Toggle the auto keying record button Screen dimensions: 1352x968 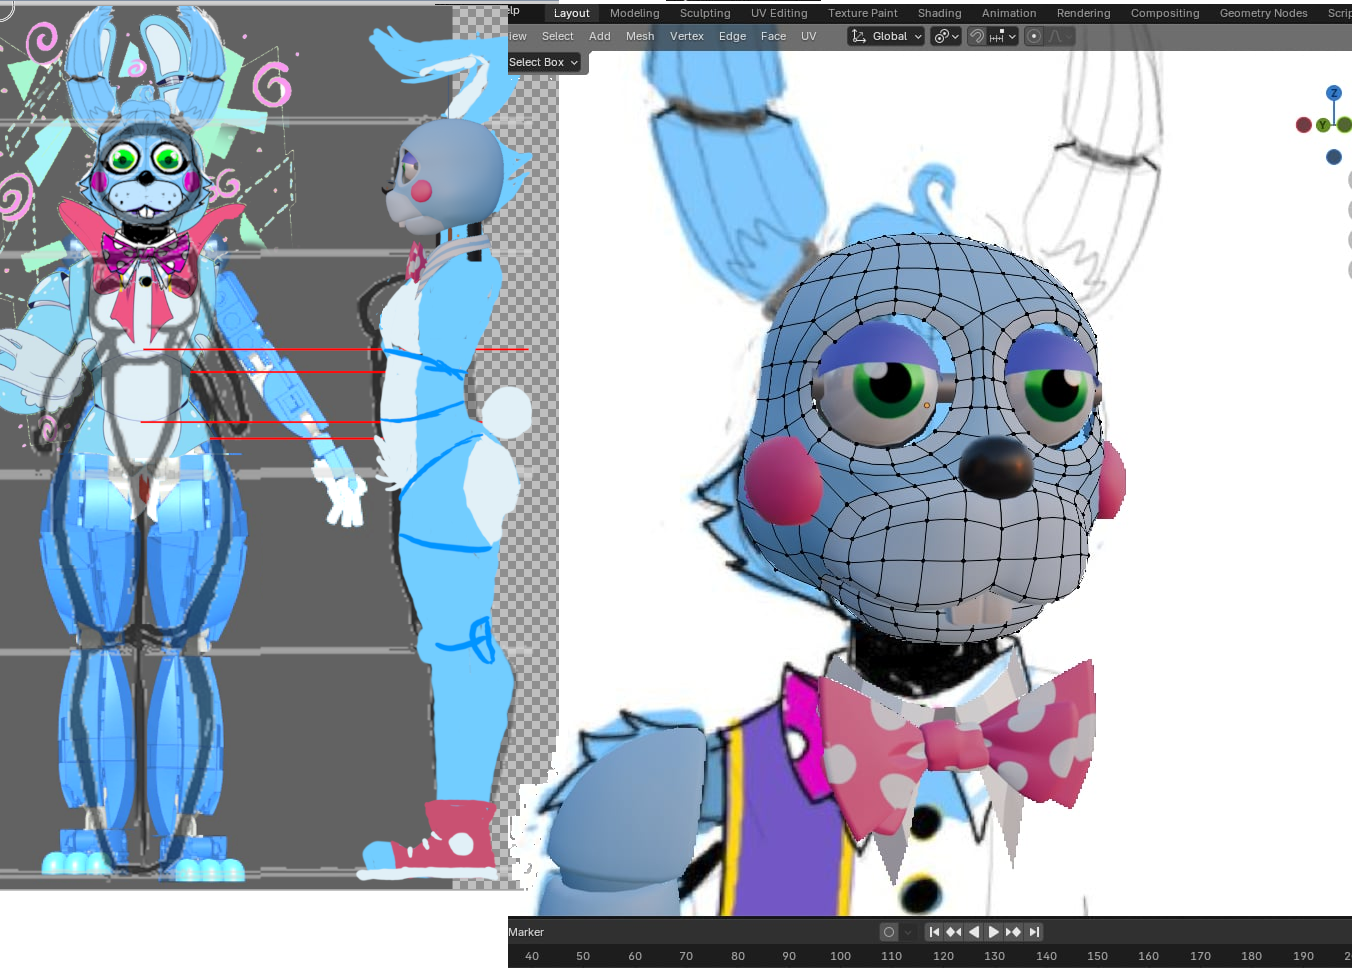tap(888, 932)
